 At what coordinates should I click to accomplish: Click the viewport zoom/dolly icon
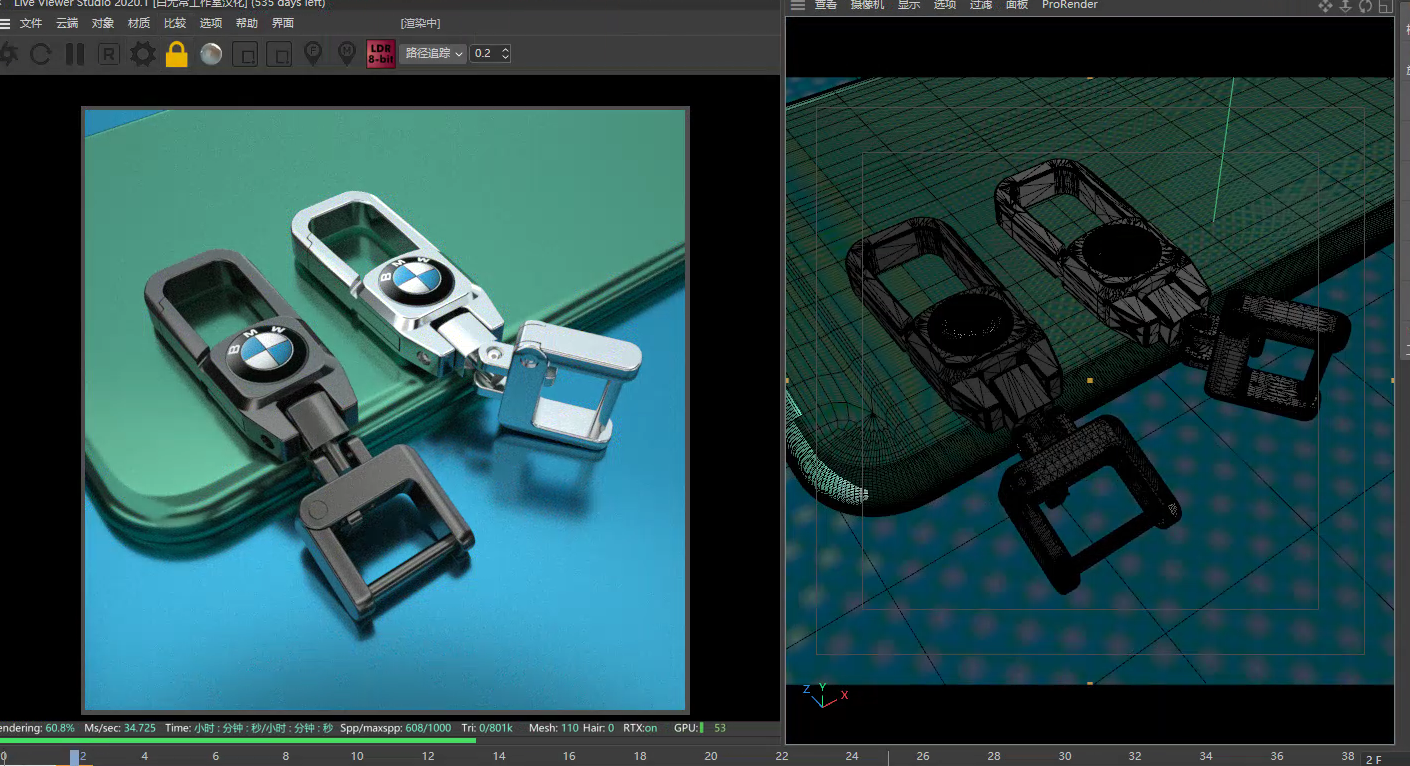pyautogui.click(x=1346, y=6)
